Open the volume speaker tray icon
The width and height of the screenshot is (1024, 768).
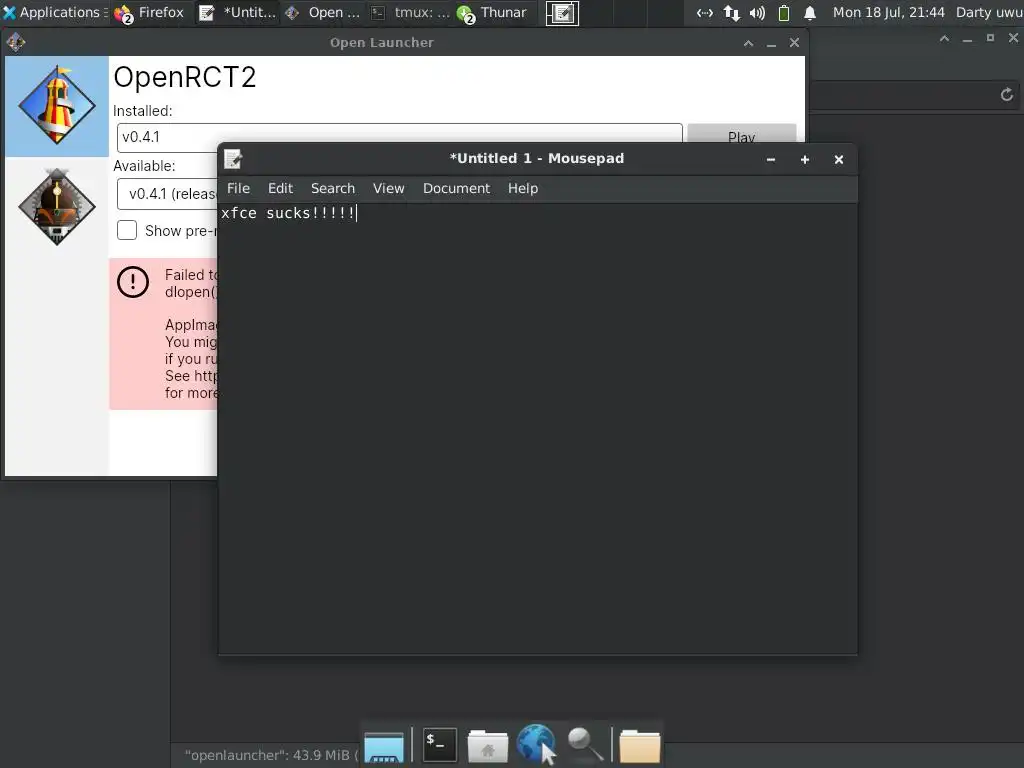(758, 12)
